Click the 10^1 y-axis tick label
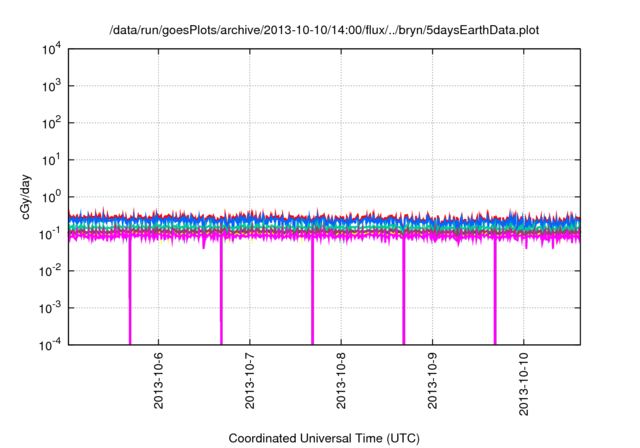 (52, 160)
